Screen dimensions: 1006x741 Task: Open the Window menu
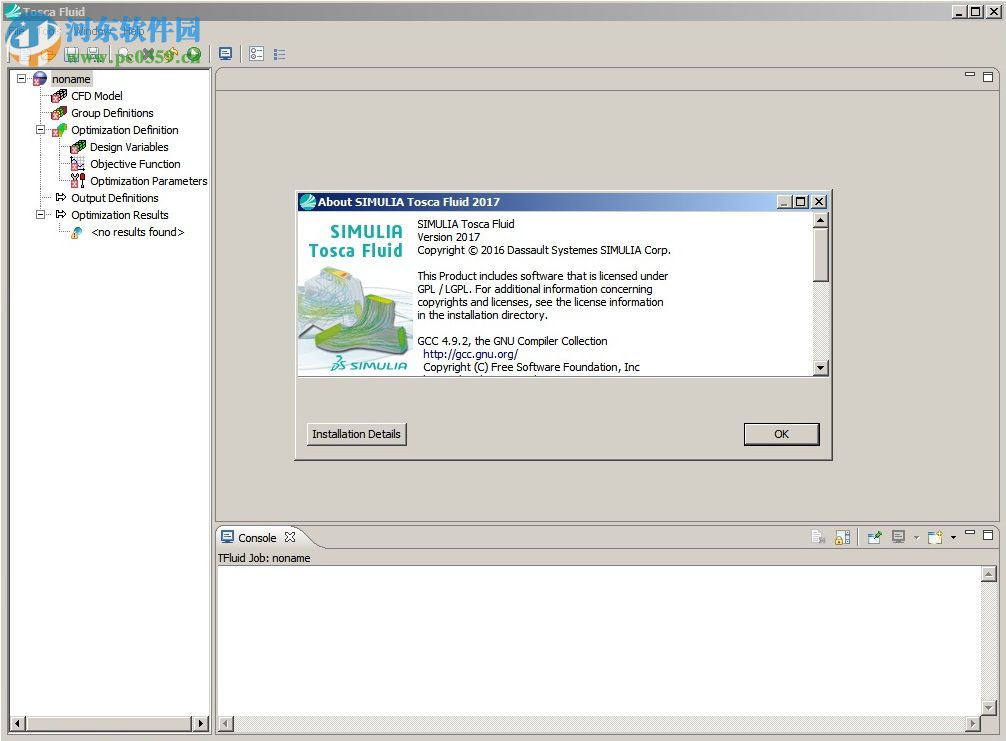[93, 31]
